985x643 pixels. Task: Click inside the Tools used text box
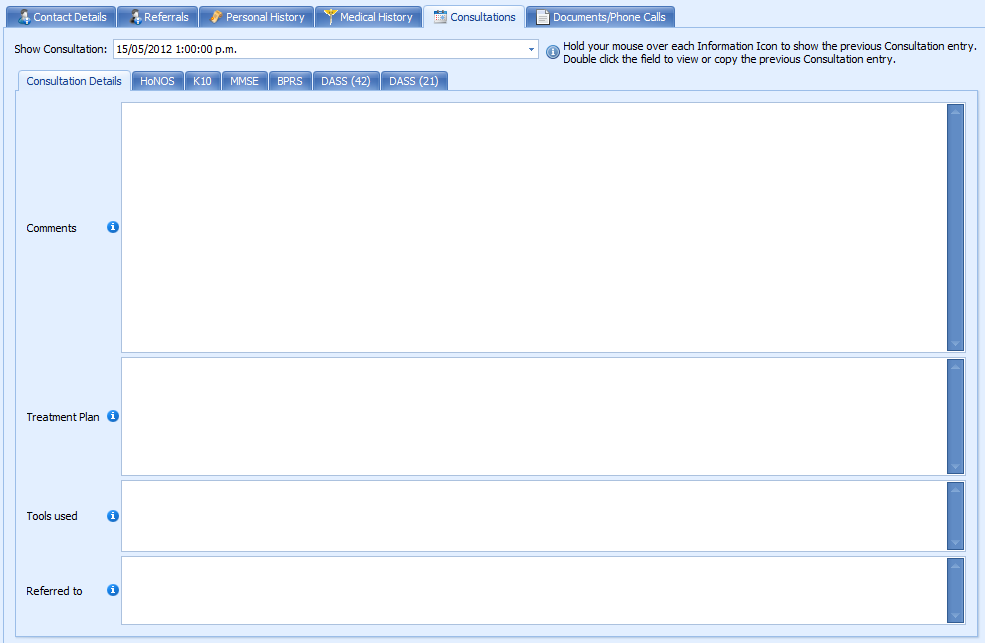(x=534, y=516)
